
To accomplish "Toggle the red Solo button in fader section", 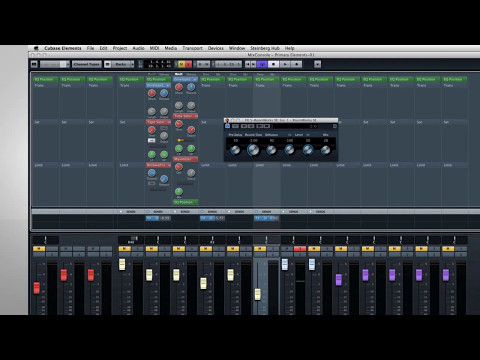I will point(300,249).
